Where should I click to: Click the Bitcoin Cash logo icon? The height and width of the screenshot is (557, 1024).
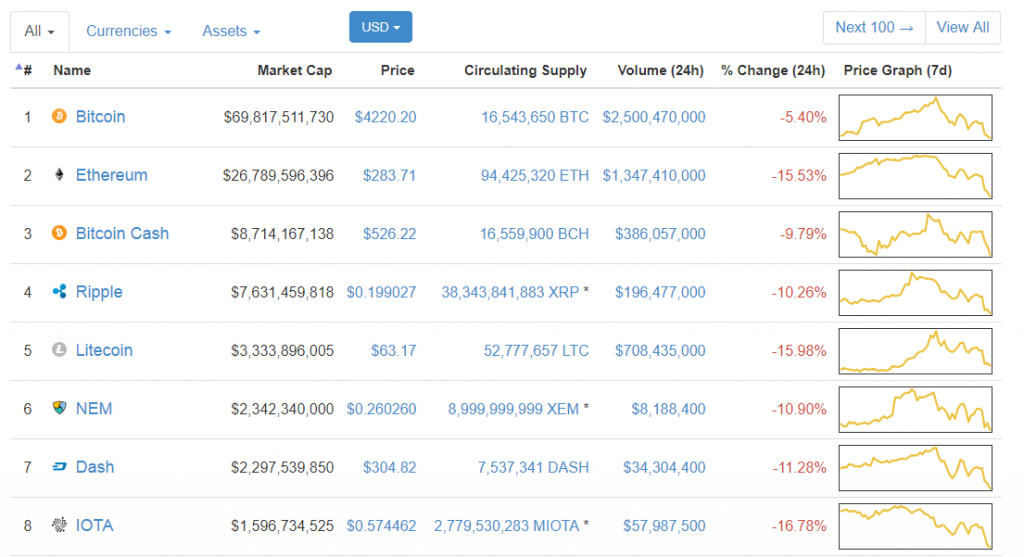(59, 233)
